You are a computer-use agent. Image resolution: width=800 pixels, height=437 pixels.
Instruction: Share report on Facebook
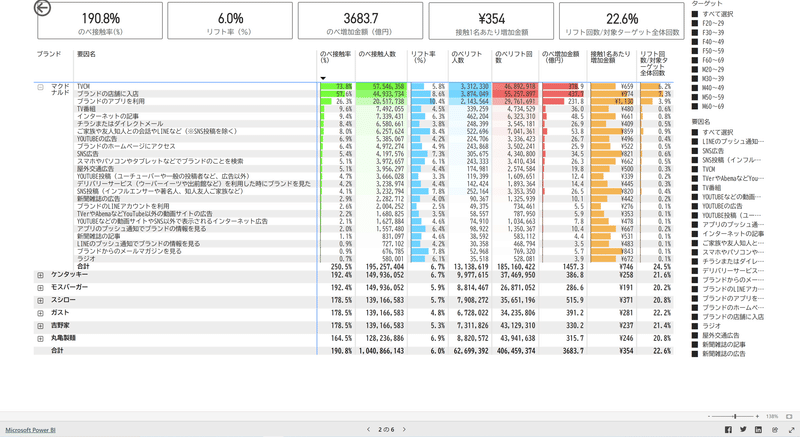pos(728,430)
